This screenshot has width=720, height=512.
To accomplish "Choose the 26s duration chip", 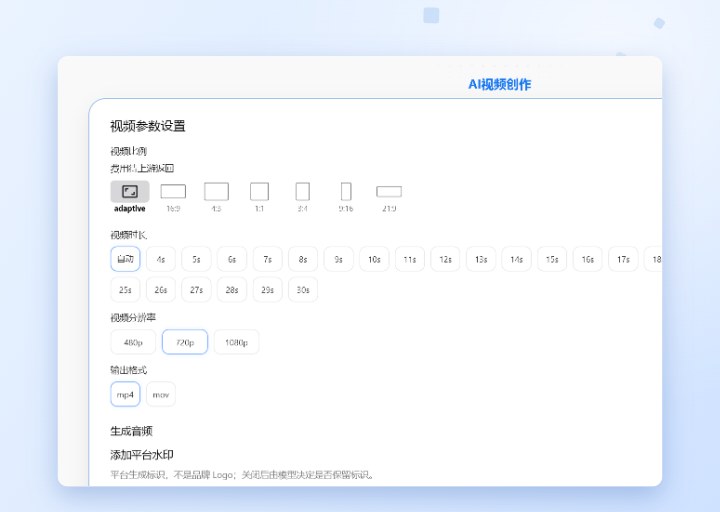I will (161, 290).
